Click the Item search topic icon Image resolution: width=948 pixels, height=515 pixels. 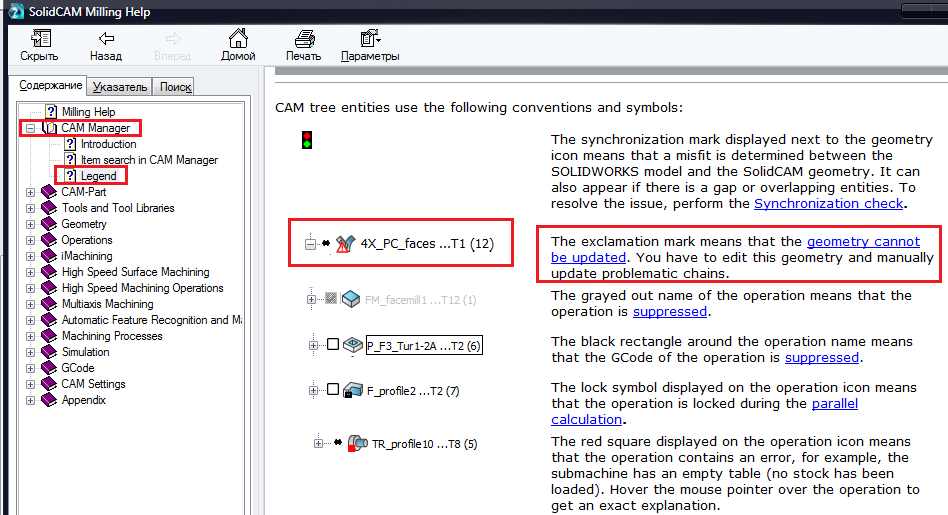click(71, 160)
